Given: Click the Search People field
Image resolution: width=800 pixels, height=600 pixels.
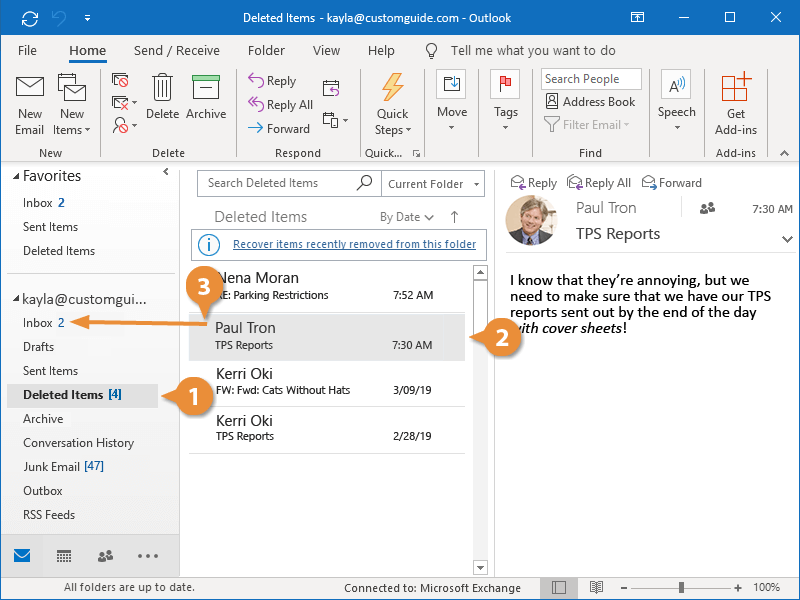Looking at the screenshot, I should (x=591, y=79).
